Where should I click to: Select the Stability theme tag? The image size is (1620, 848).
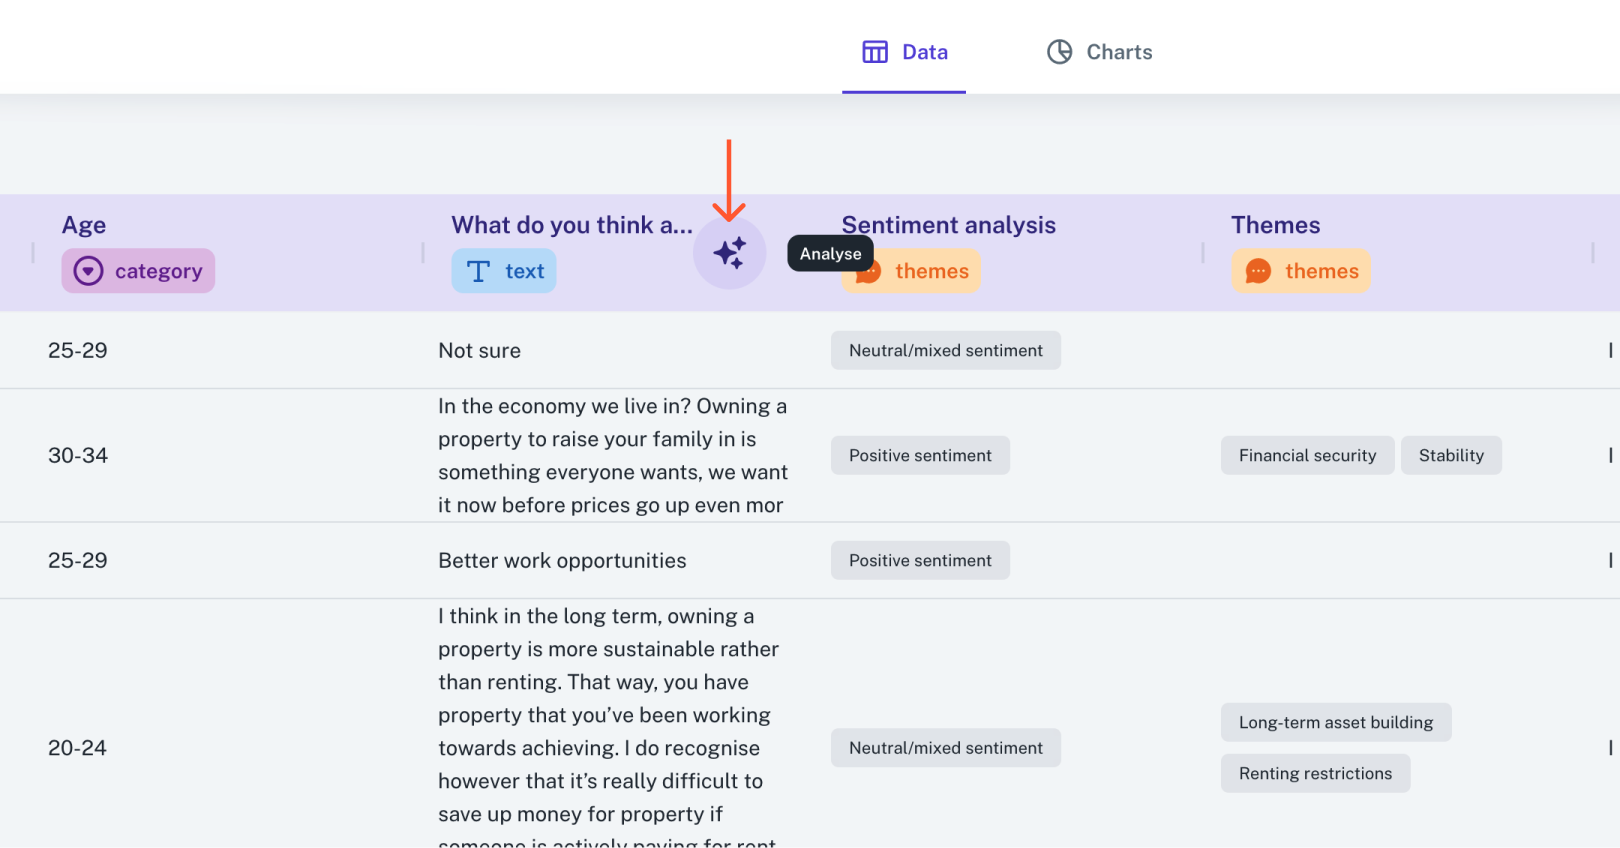[1451, 456]
